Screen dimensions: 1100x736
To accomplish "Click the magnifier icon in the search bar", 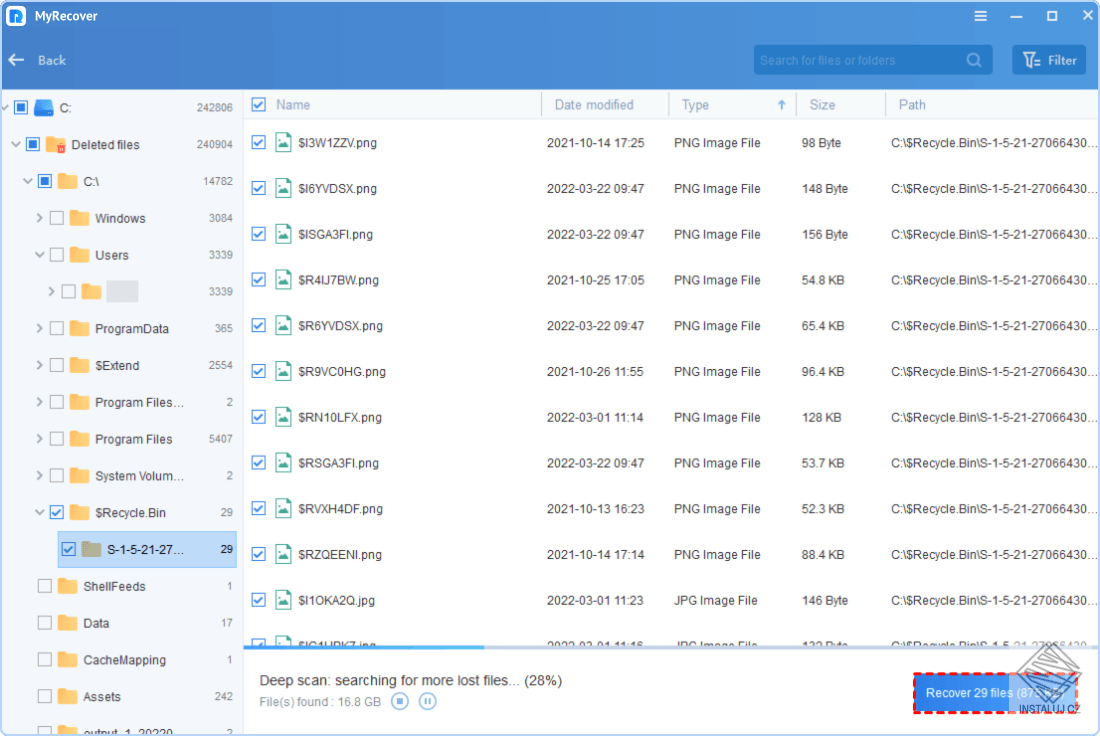I will [973, 59].
